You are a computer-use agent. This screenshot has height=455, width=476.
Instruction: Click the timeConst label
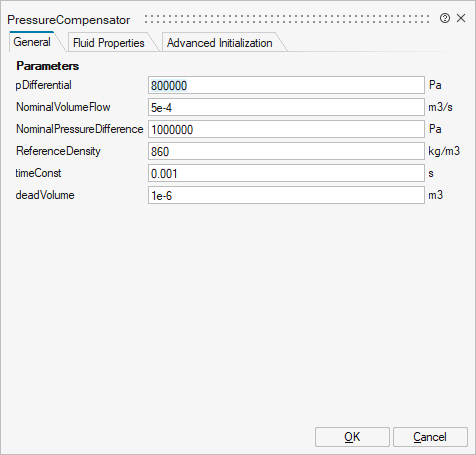[x=38, y=173]
